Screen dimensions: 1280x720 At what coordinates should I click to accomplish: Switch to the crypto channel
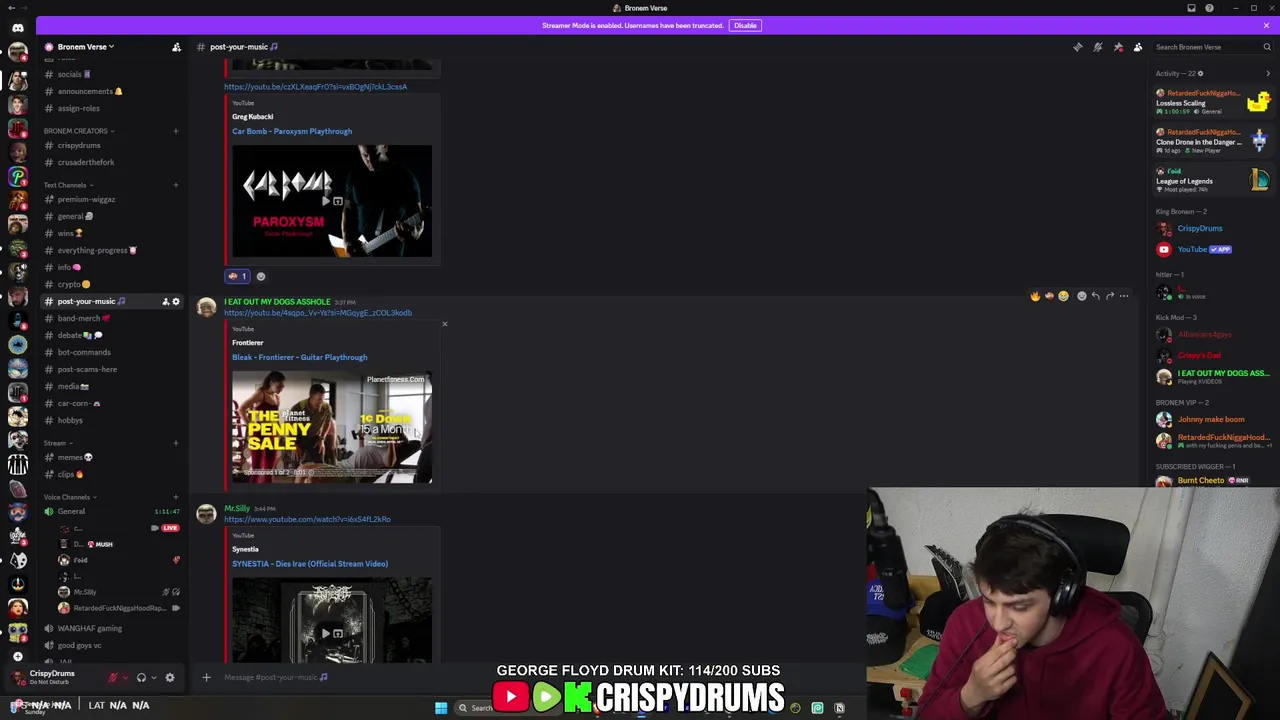coord(112,284)
